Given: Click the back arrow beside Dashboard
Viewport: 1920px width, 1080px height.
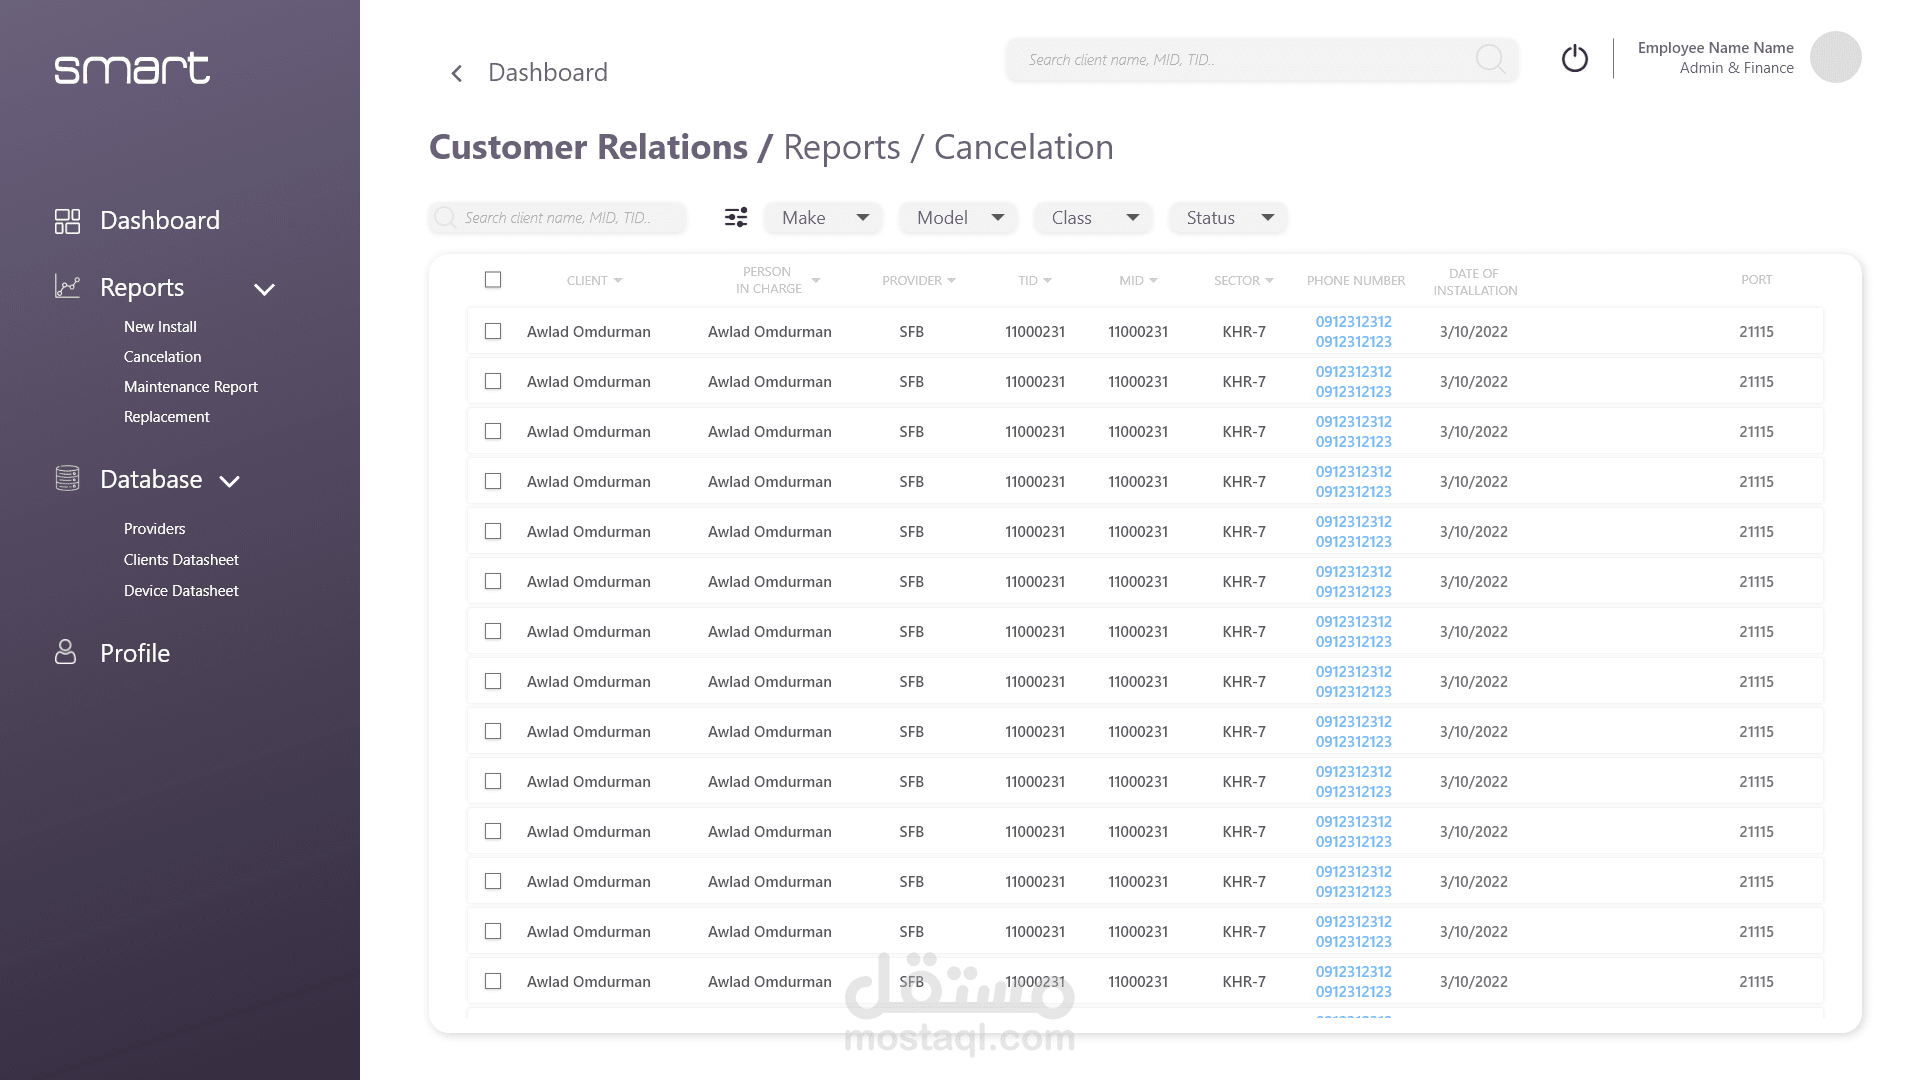Looking at the screenshot, I should pyautogui.click(x=457, y=73).
